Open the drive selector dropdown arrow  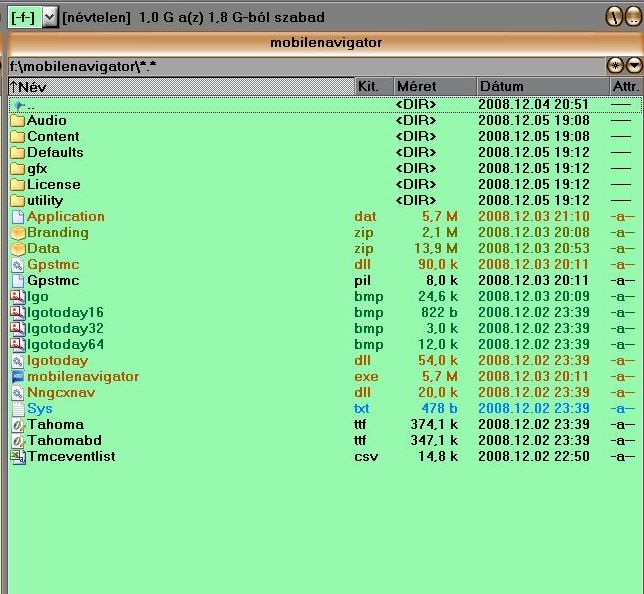[50, 17]
